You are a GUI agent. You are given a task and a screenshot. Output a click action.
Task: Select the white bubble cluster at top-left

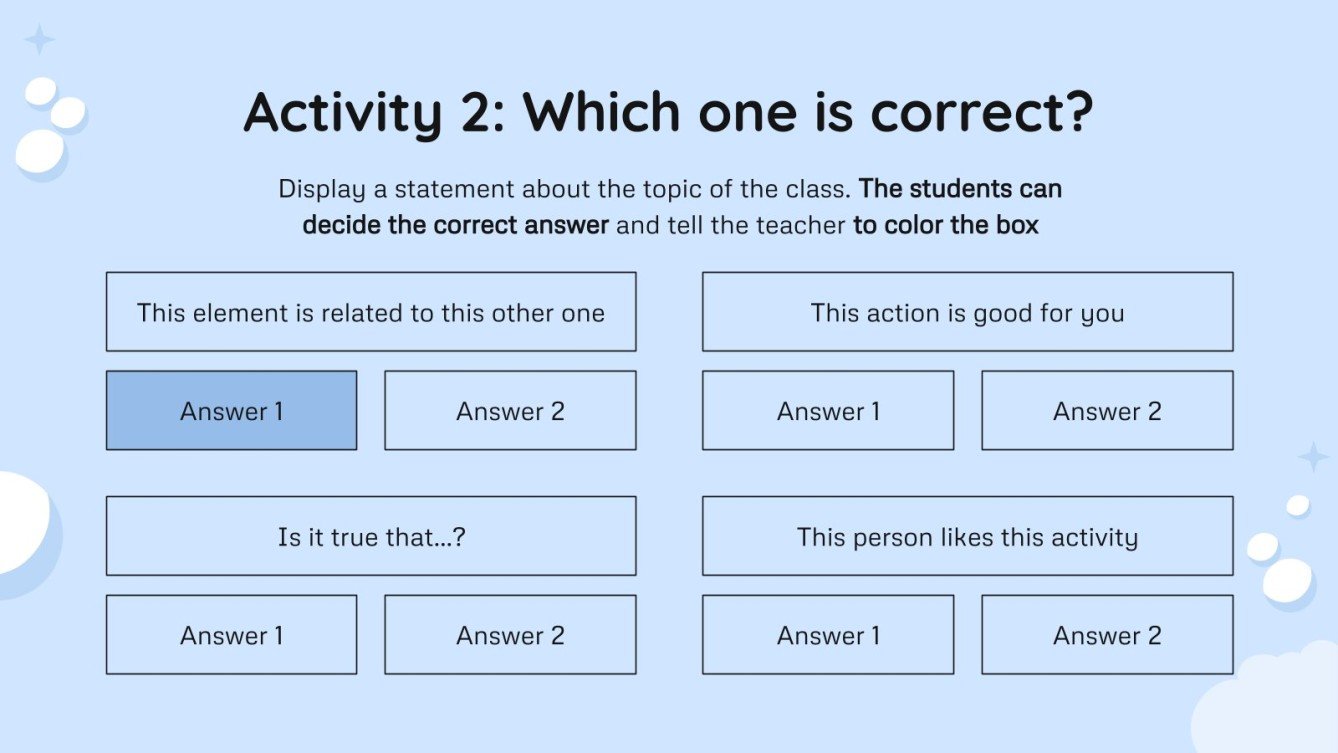48,125
